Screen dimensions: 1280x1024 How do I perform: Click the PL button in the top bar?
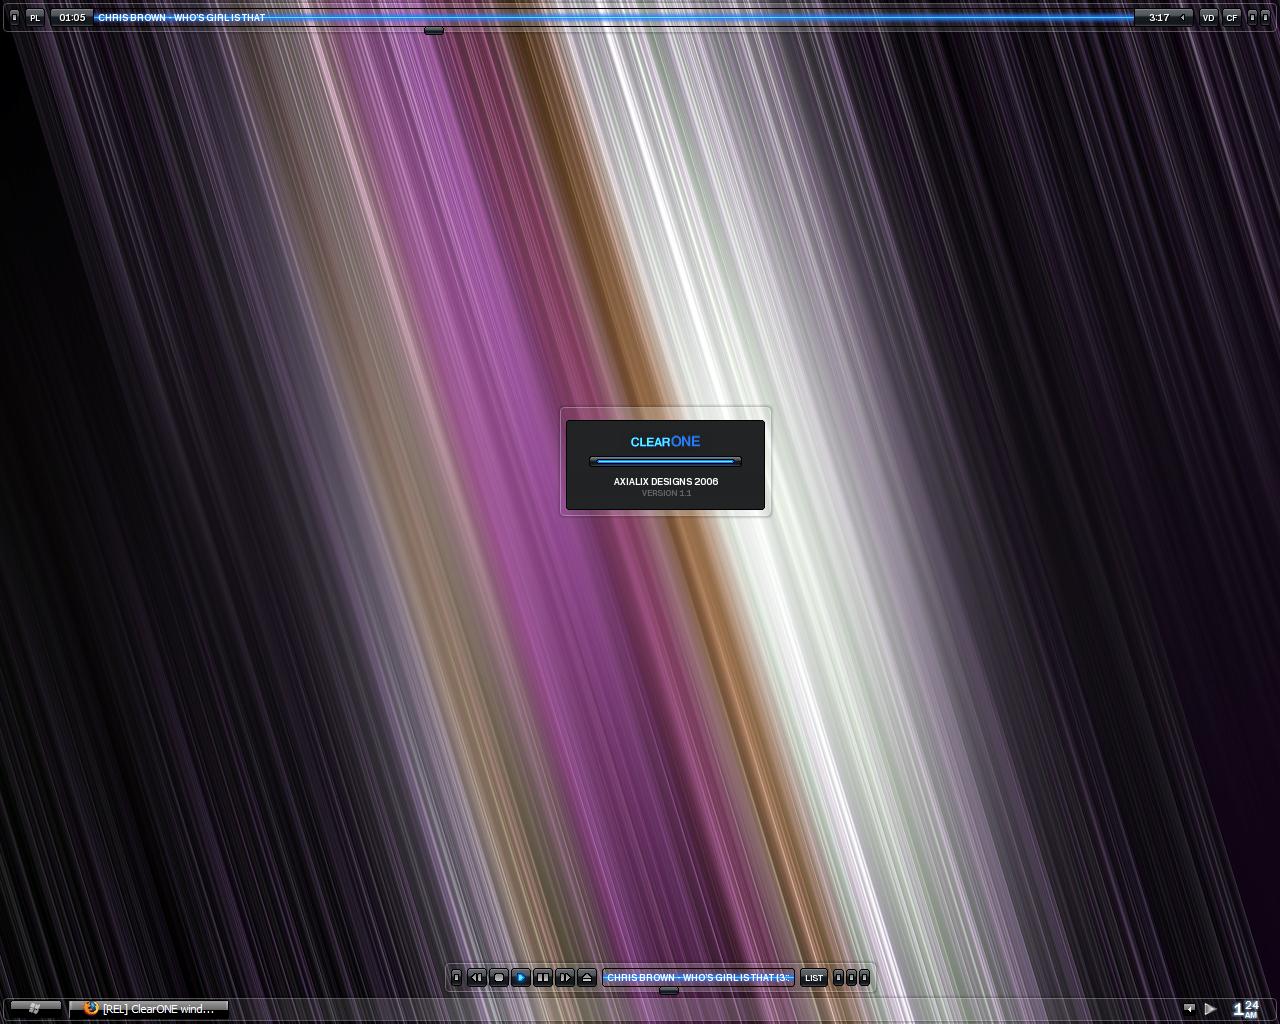pyautogui.click(x=35, y=18)
